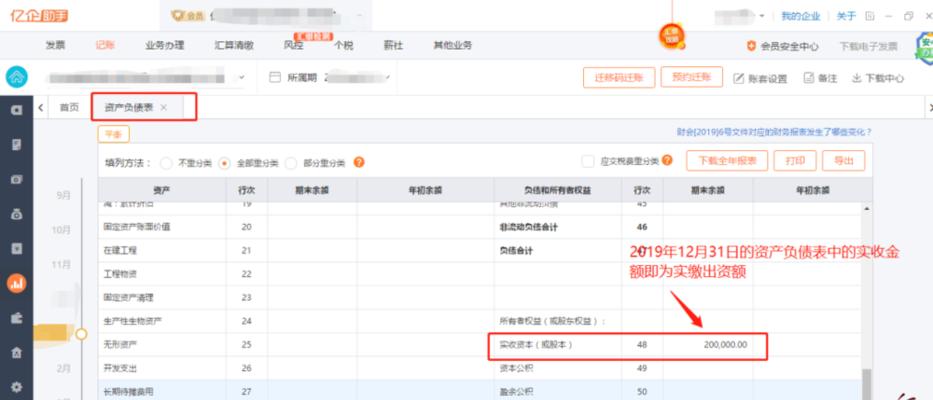
Task: Click the 导出 button
Action: (x=844, y=161)
